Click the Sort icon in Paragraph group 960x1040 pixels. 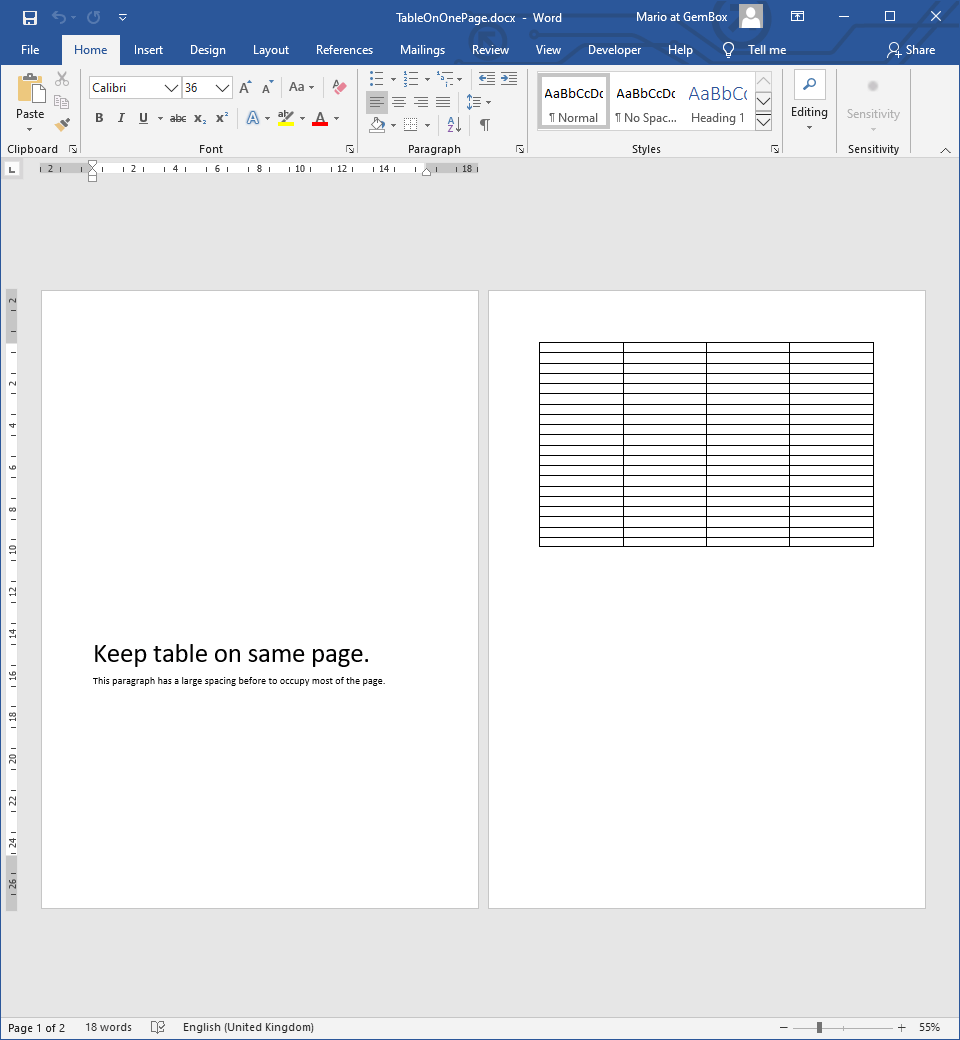[x=454, y=125]
